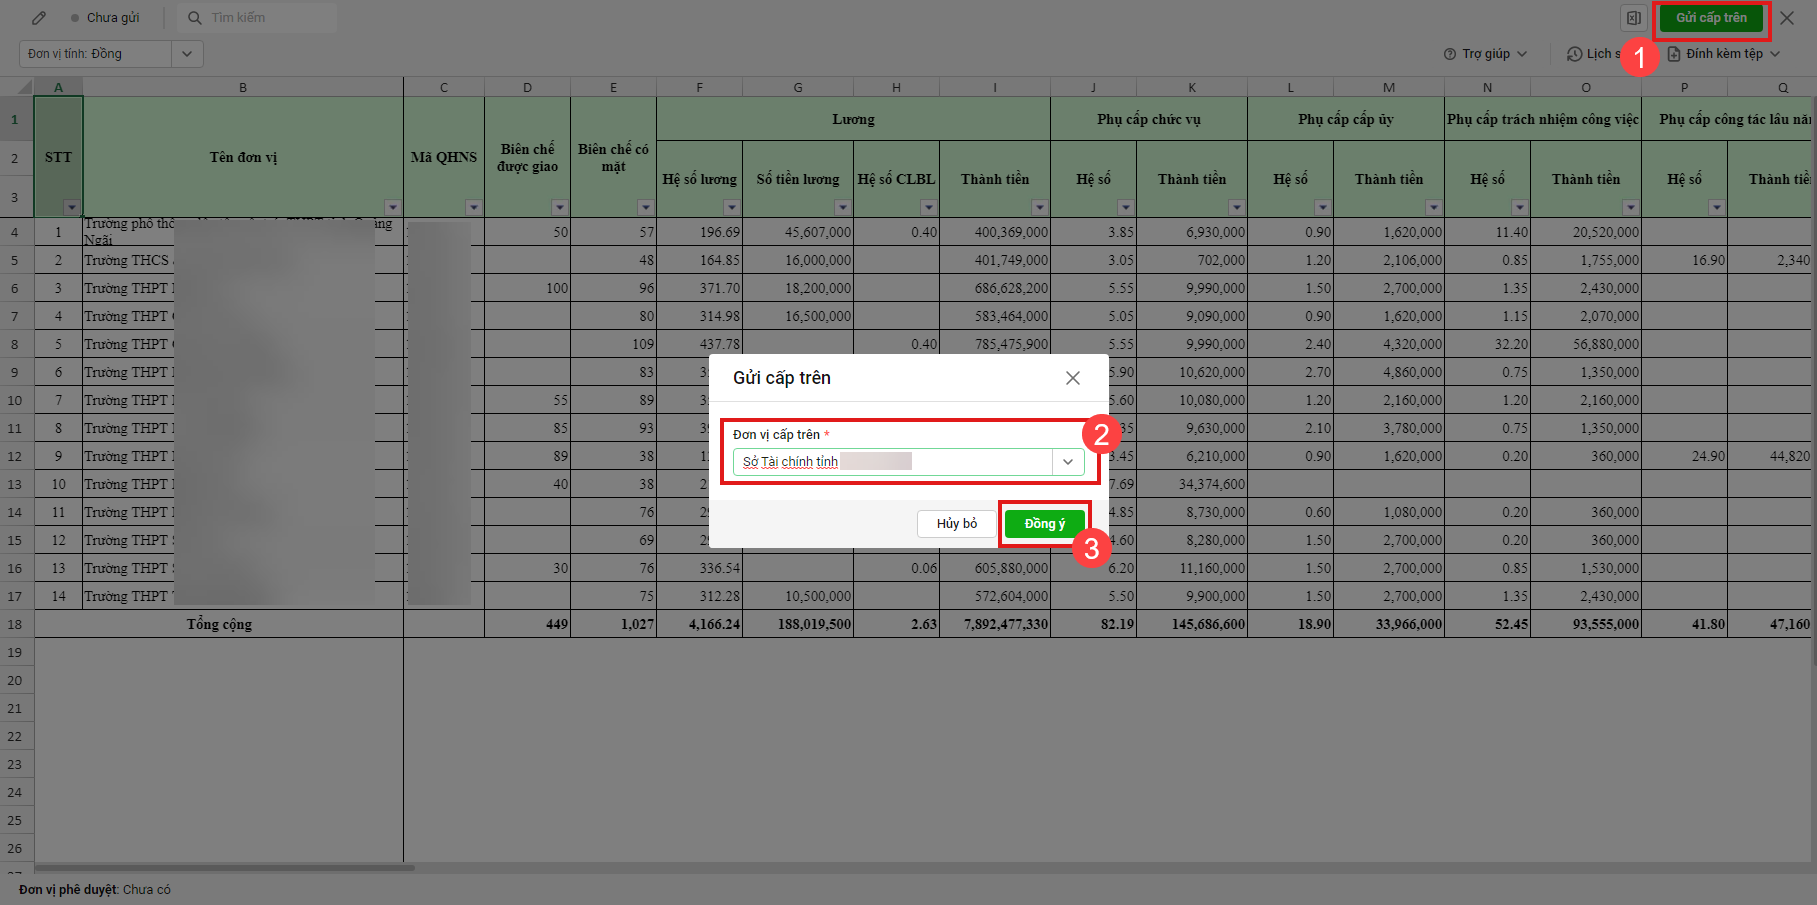The image size is (1817, 905).
Task: Click the 'Hủy bỏ' cancel button
Action: point(956,524)
